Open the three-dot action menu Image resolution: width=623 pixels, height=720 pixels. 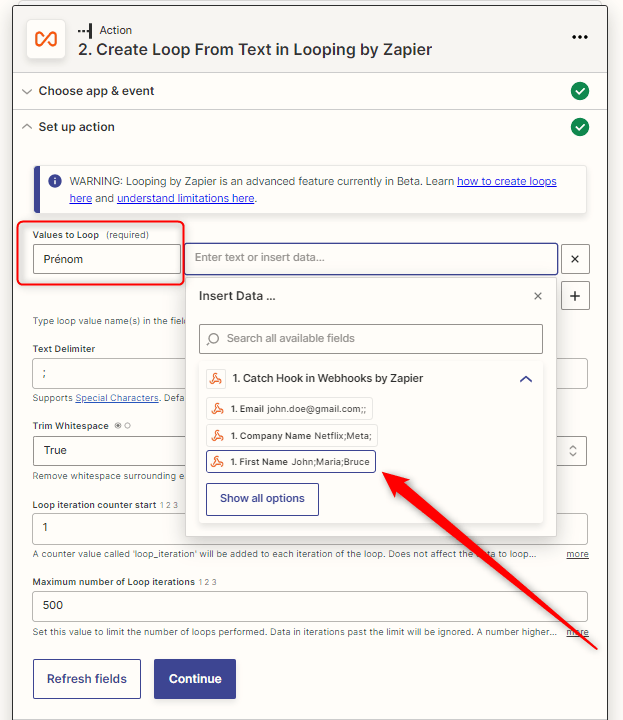579,37
